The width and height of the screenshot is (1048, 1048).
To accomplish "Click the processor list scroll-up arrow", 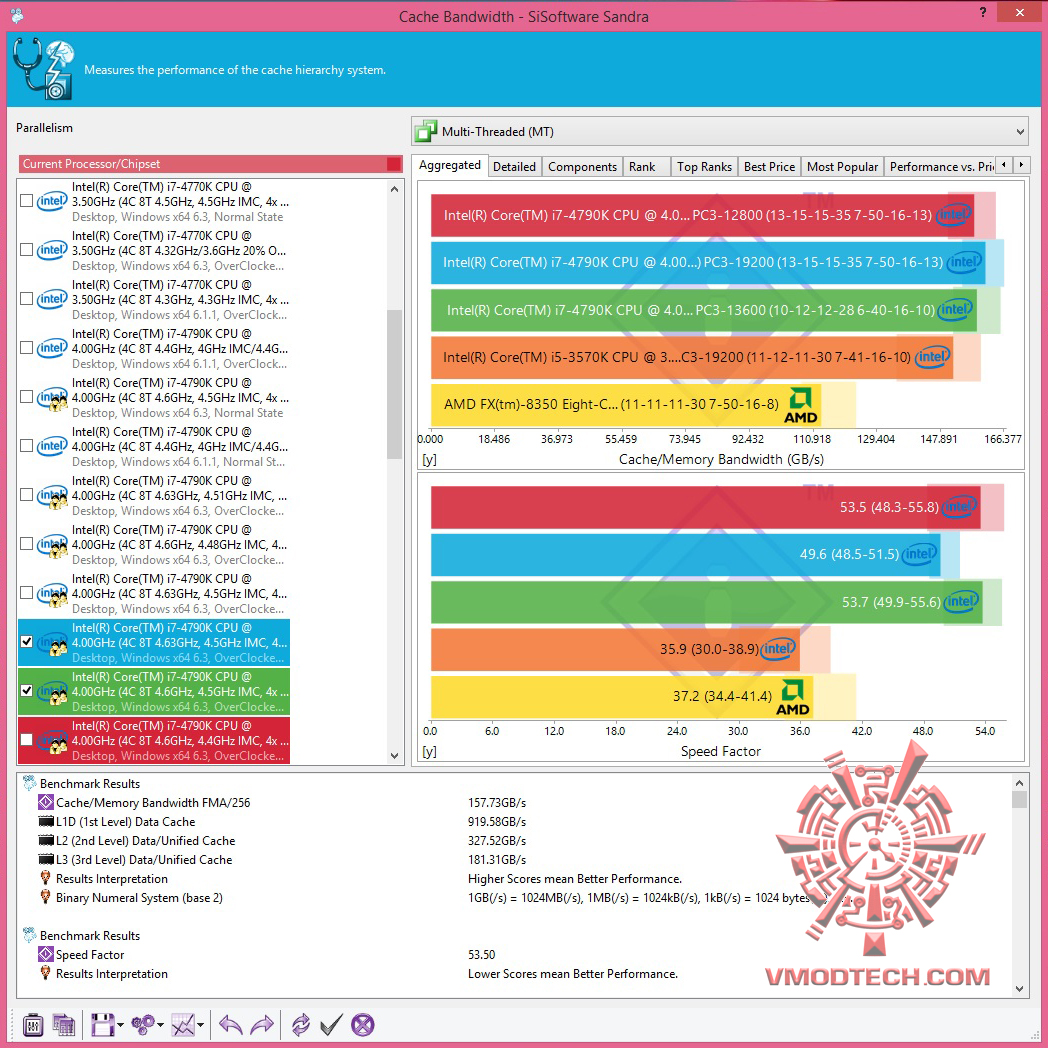I will [394, 189].
